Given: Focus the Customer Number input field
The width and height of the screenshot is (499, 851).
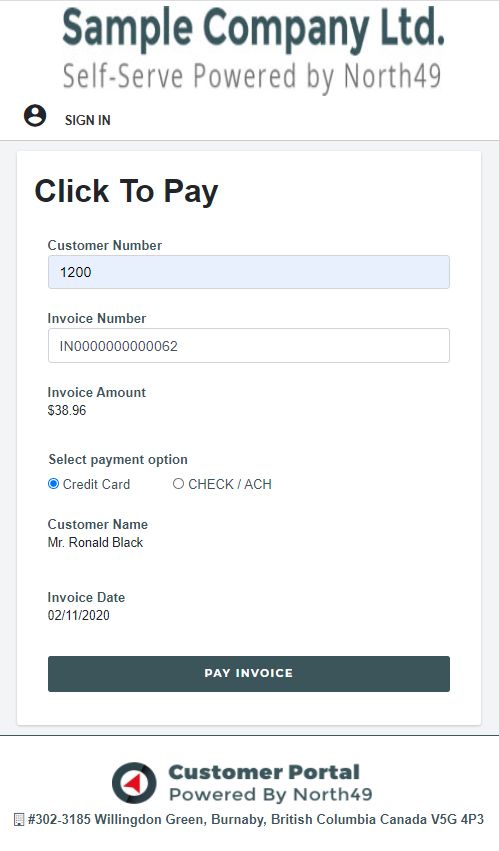Looking at the screenshot, I should tap(249, 272).
